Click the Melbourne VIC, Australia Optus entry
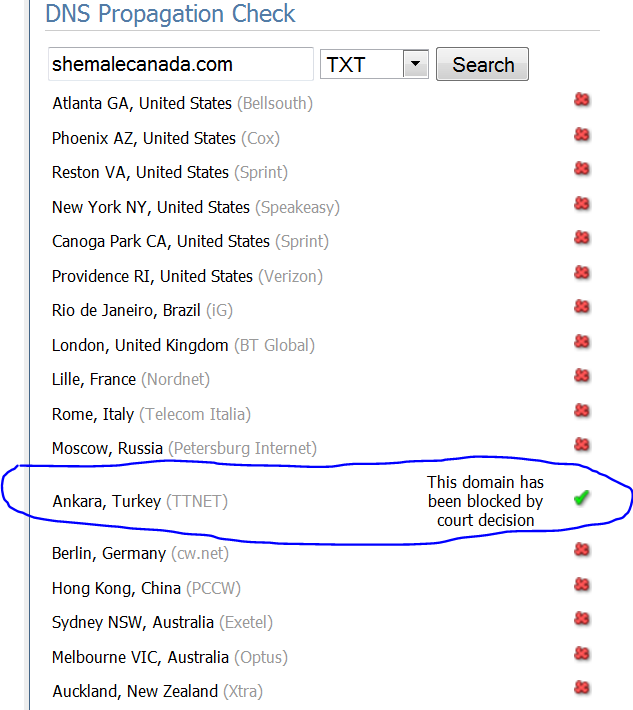Image resolution: width=633 pixels, height=710 pixels. (x=169, y=657)
